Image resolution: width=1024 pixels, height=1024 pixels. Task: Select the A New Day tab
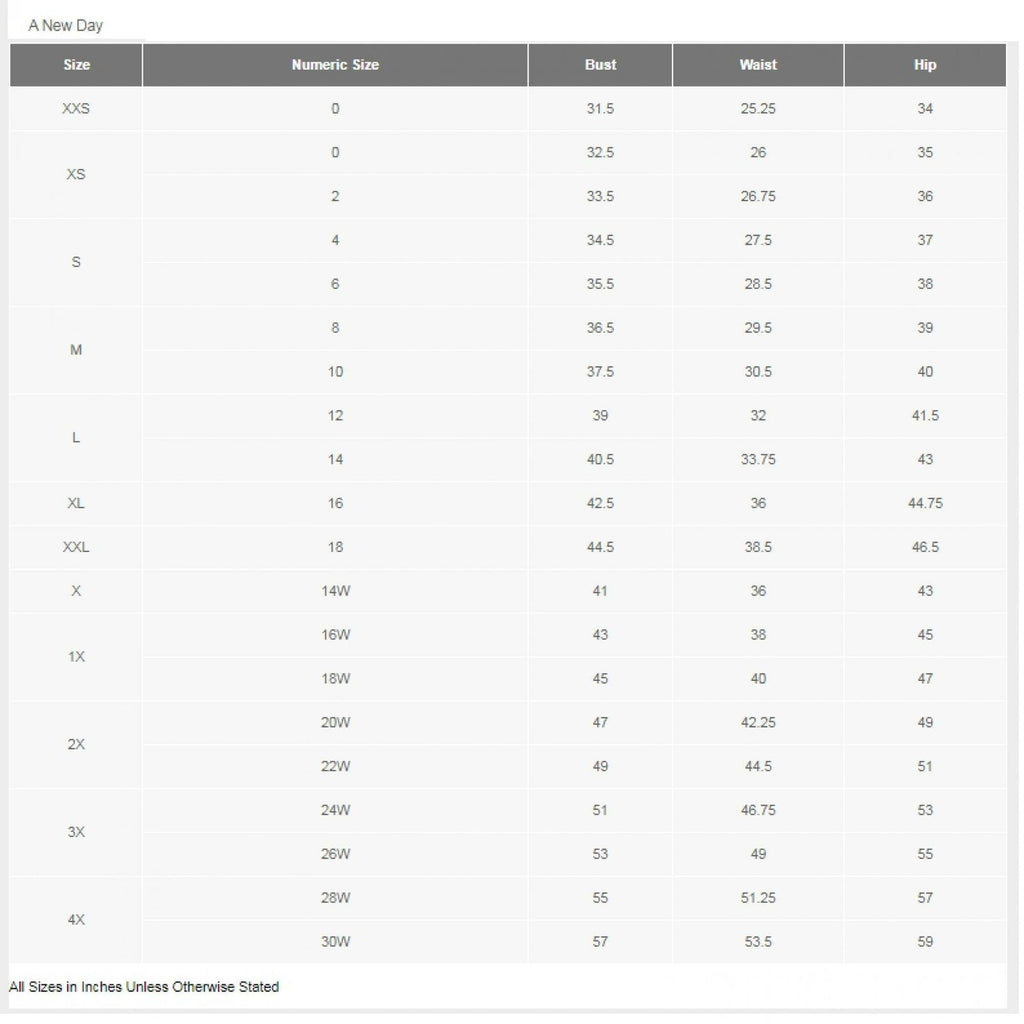coord(66,25)
